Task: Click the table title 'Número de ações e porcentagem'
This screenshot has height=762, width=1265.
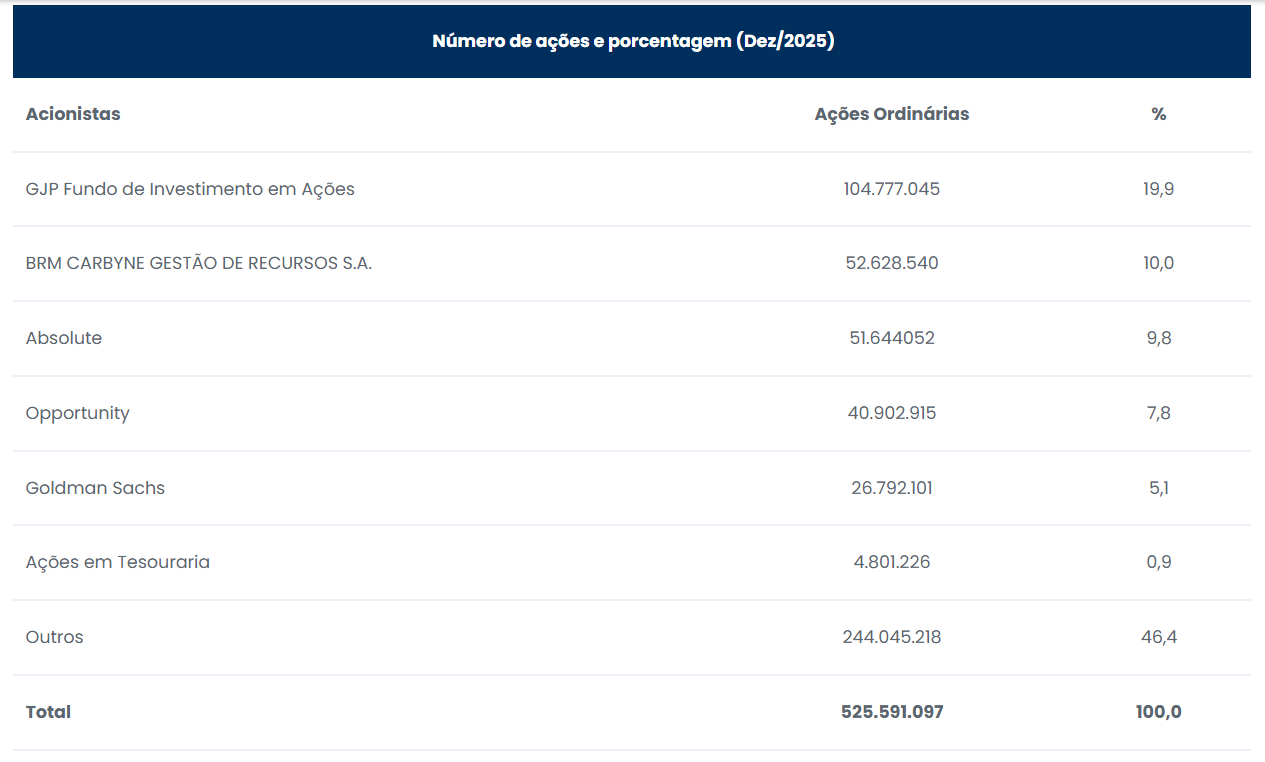Action: [632, 41]
